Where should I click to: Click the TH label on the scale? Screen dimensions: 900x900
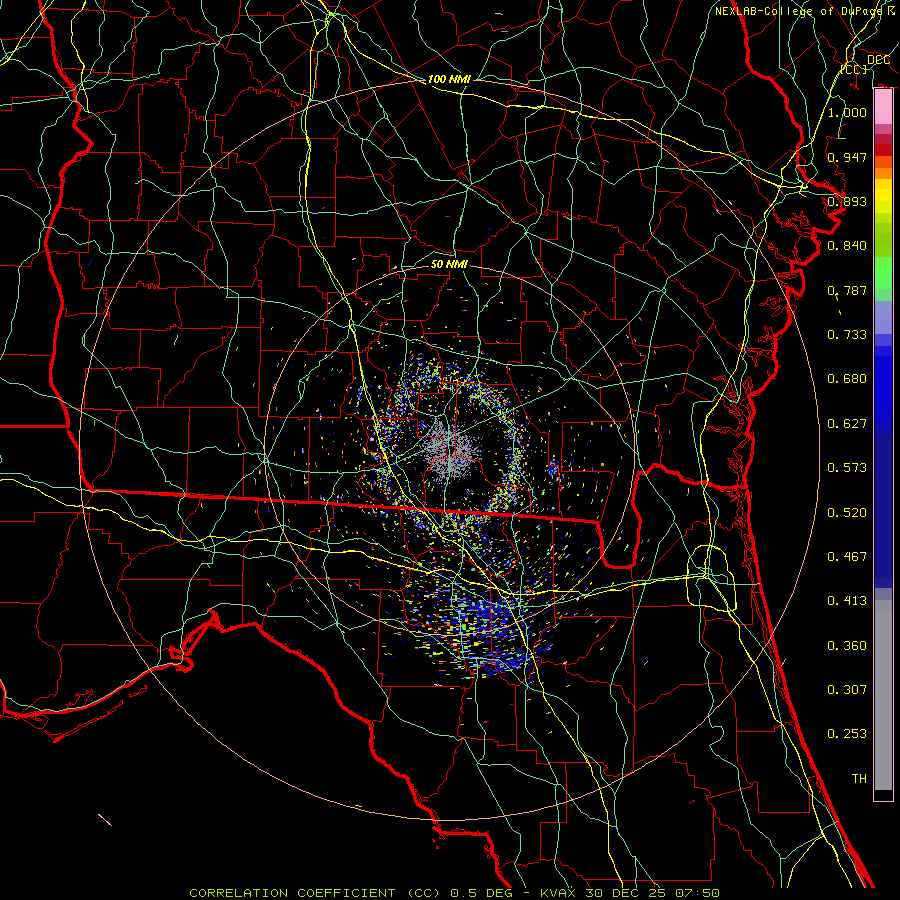click(859, 779)
